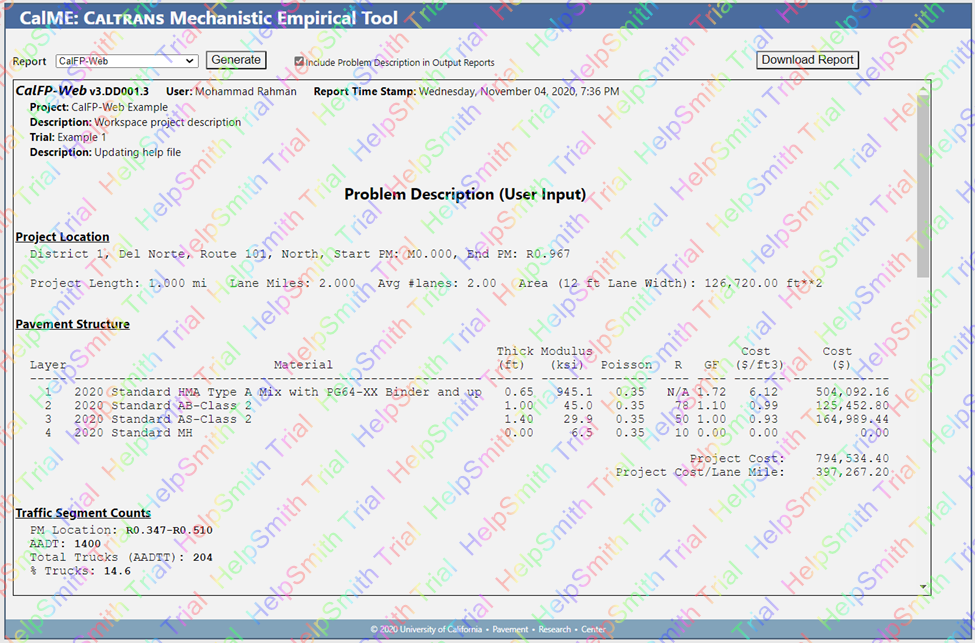Click the report's vertical scrollbar thumb

tap(923, 185)
